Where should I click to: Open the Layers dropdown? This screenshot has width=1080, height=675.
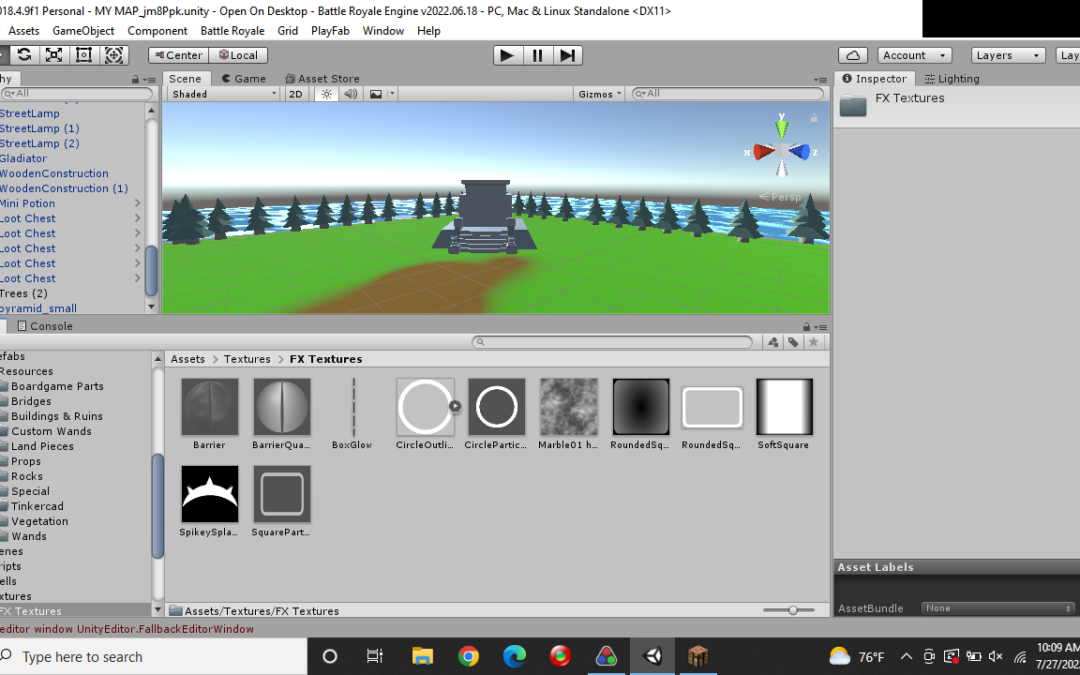1008,55
